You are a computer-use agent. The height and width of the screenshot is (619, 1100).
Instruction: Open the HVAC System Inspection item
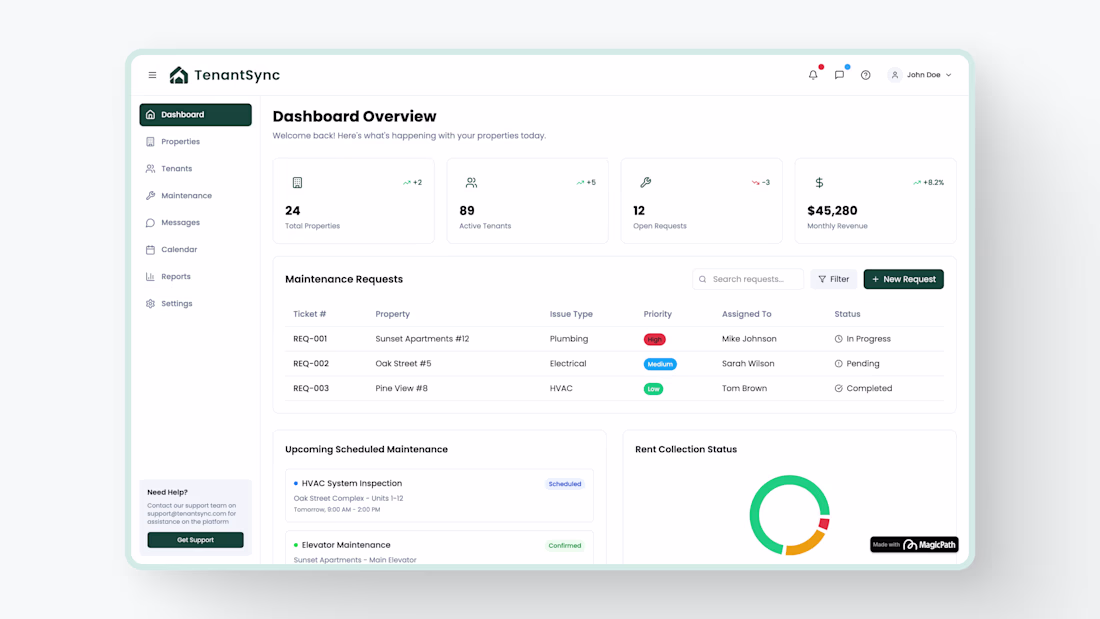coord(439,495)
